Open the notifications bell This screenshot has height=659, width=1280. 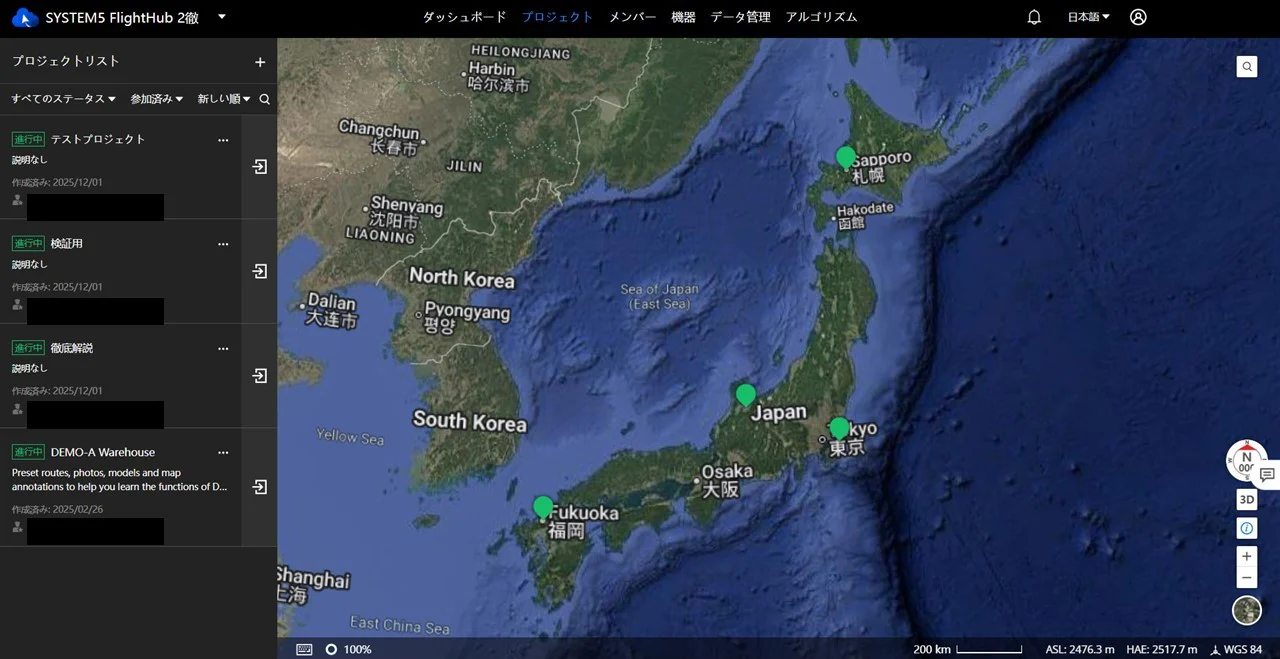point(1034,17)
